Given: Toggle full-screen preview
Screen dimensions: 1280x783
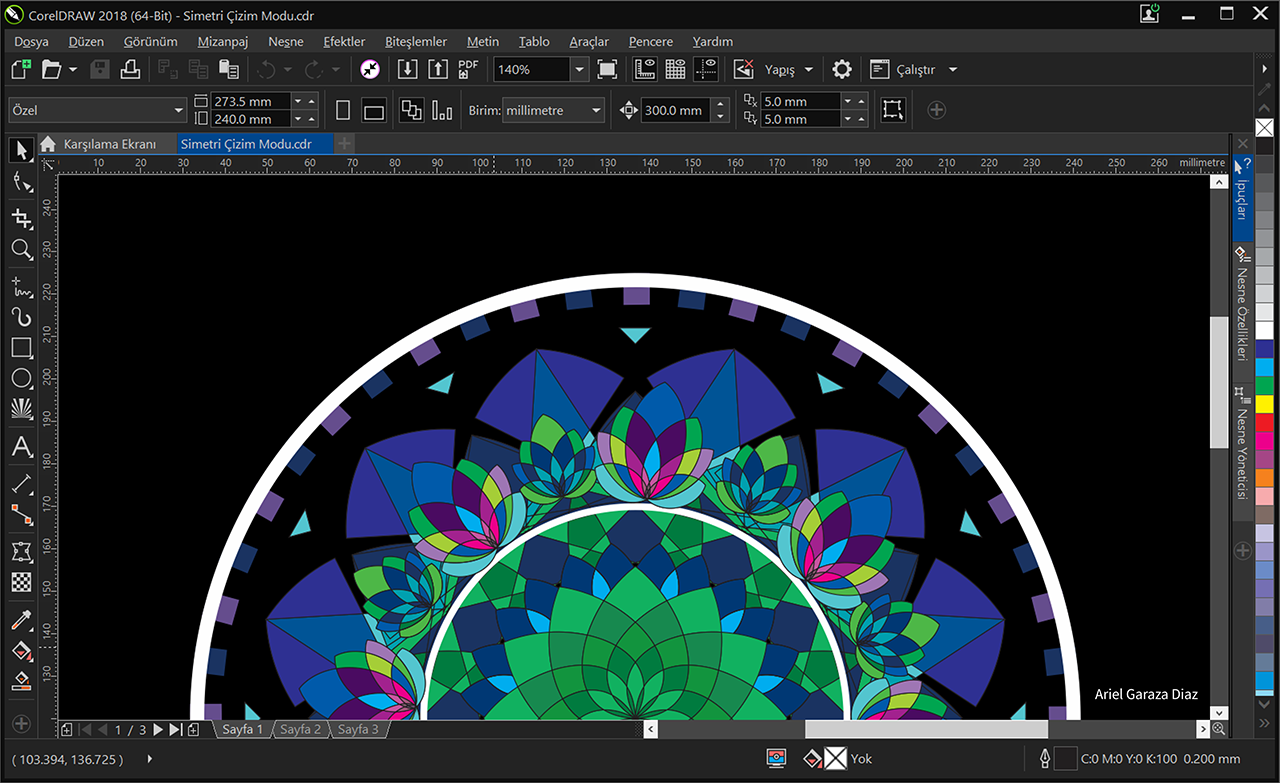Looking at the screenshot, I should 607,69.
